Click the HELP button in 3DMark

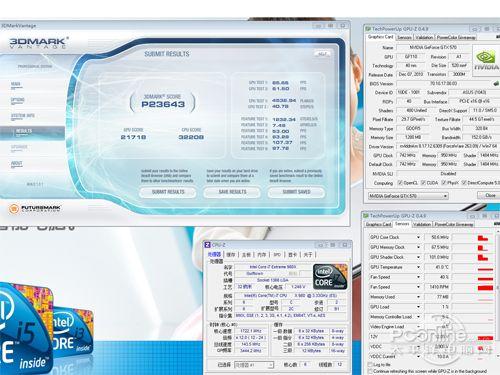322,54
